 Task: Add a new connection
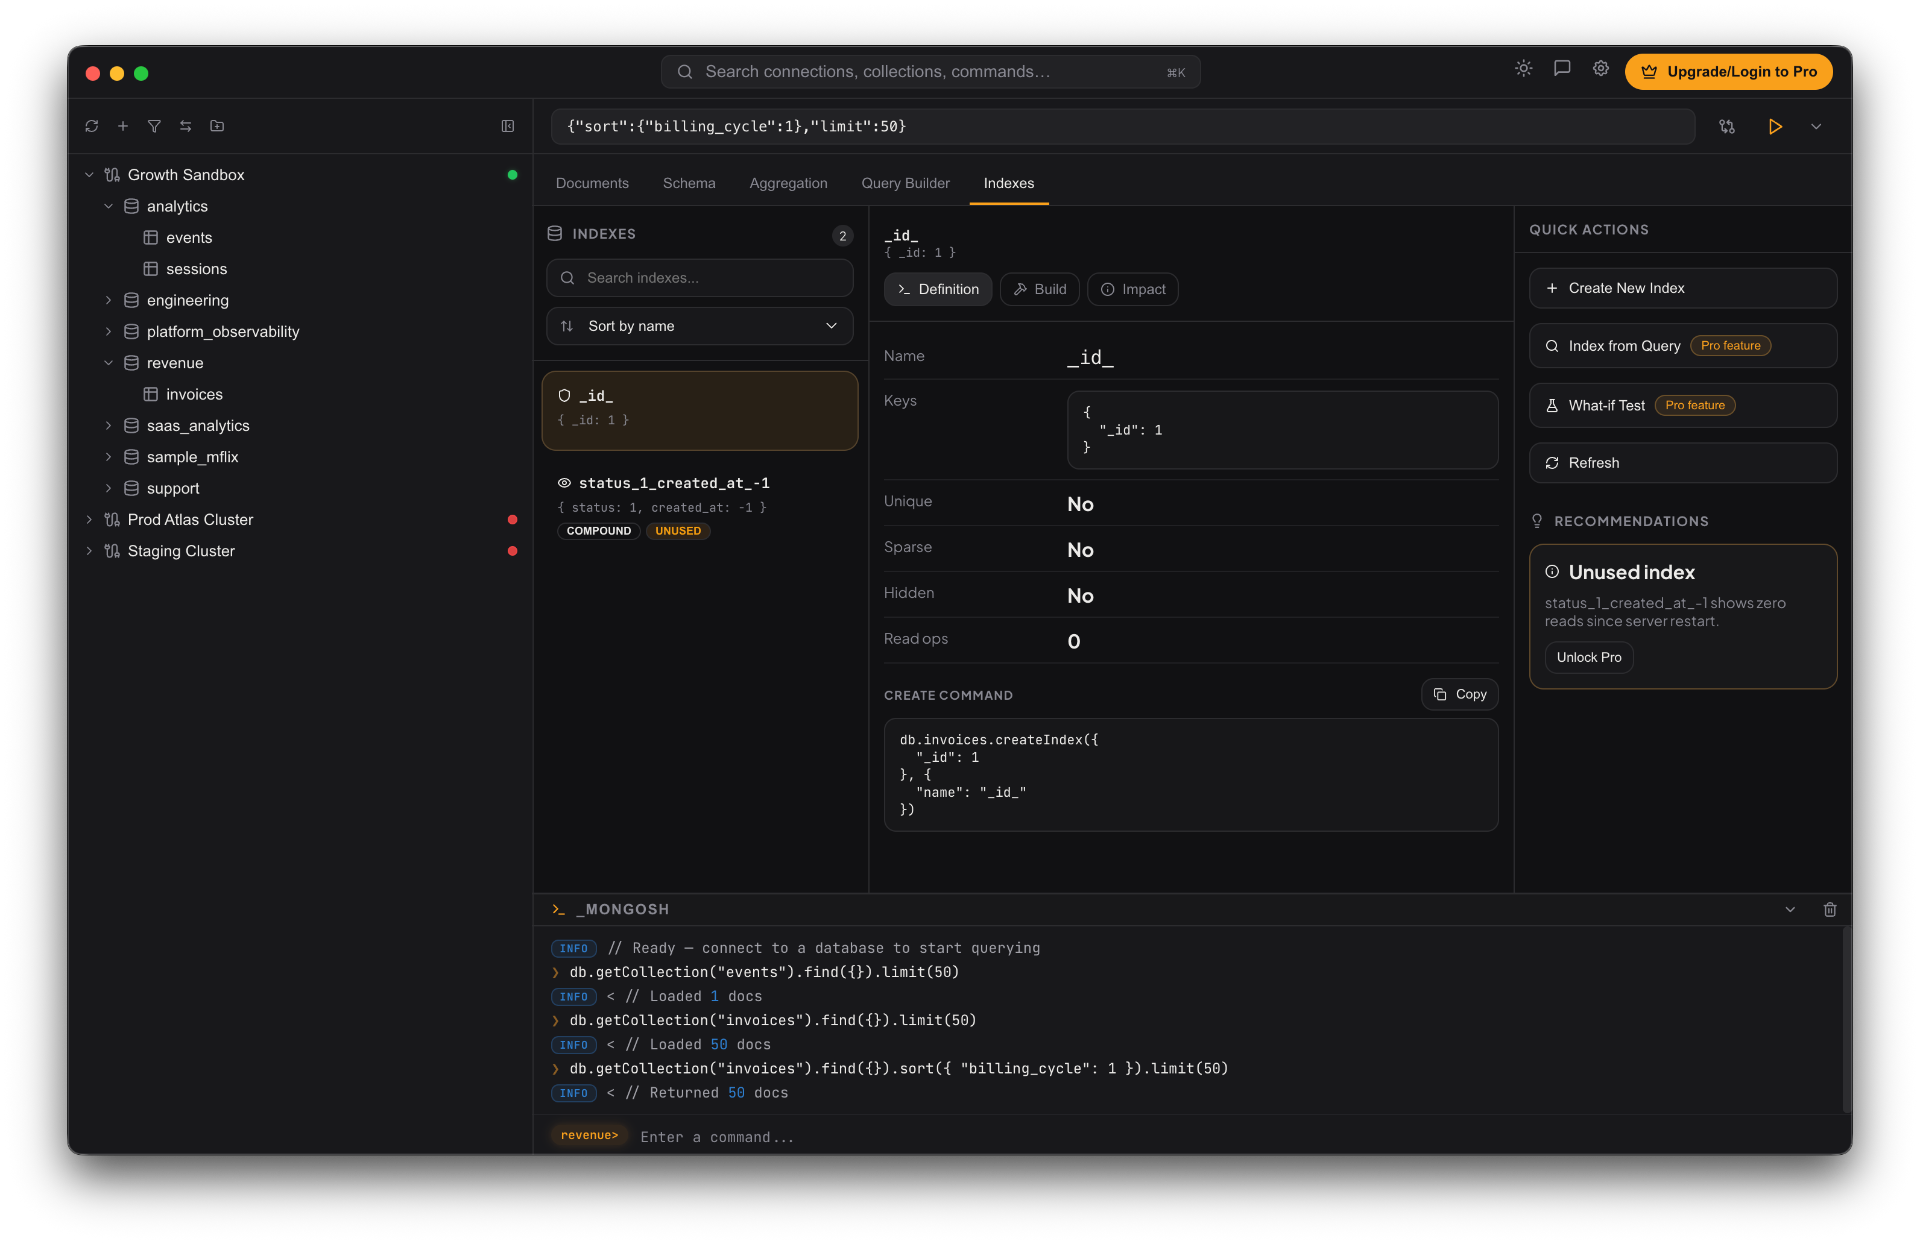point(123,127)
